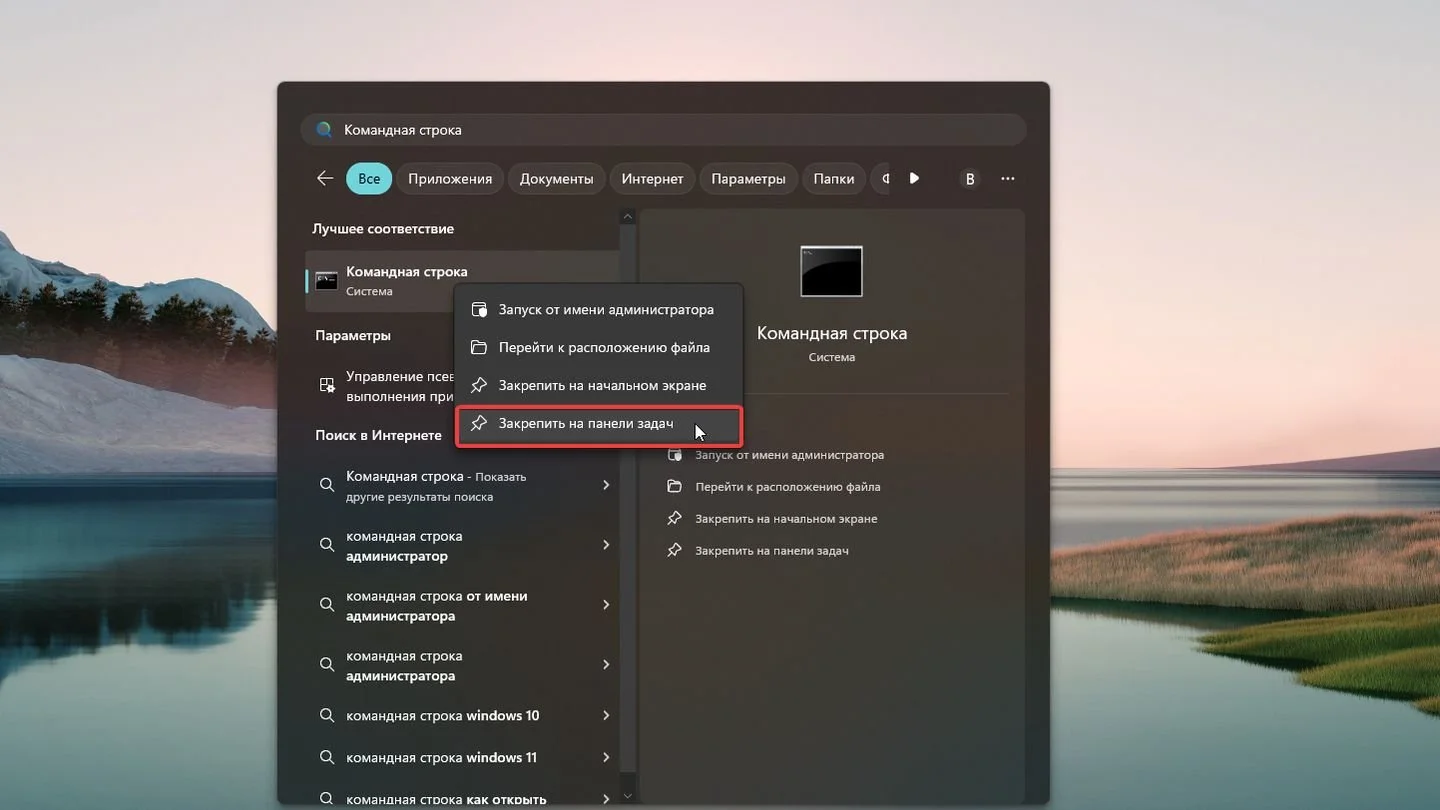Click the large Командная строка preview thumbnail

pos(831,271)
